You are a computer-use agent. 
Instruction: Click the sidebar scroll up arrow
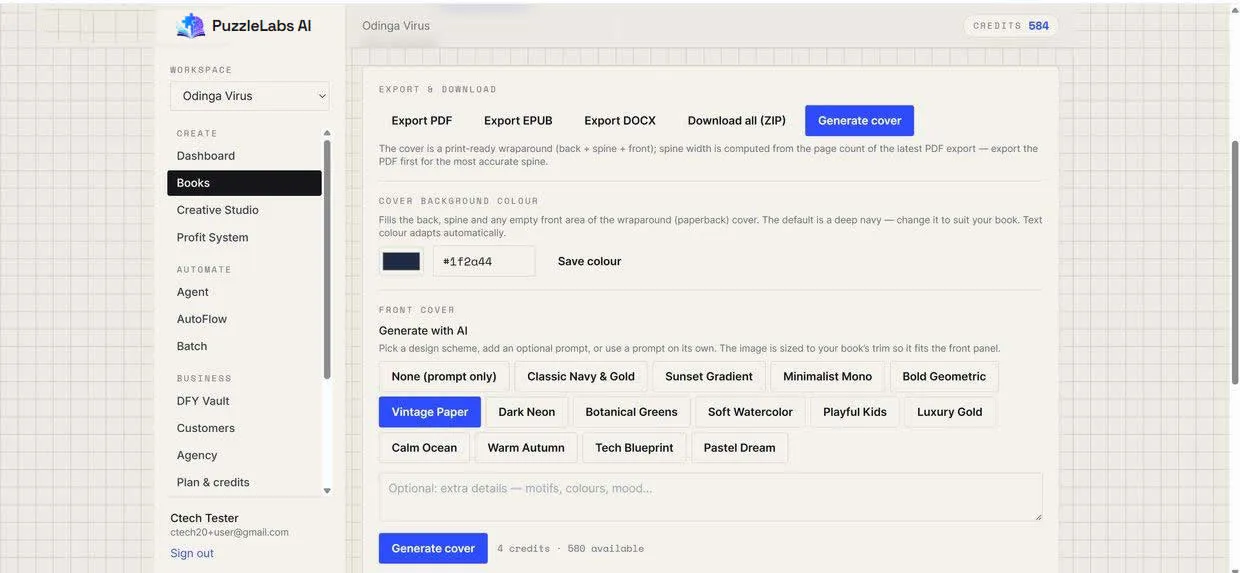(x=327, y=132)
